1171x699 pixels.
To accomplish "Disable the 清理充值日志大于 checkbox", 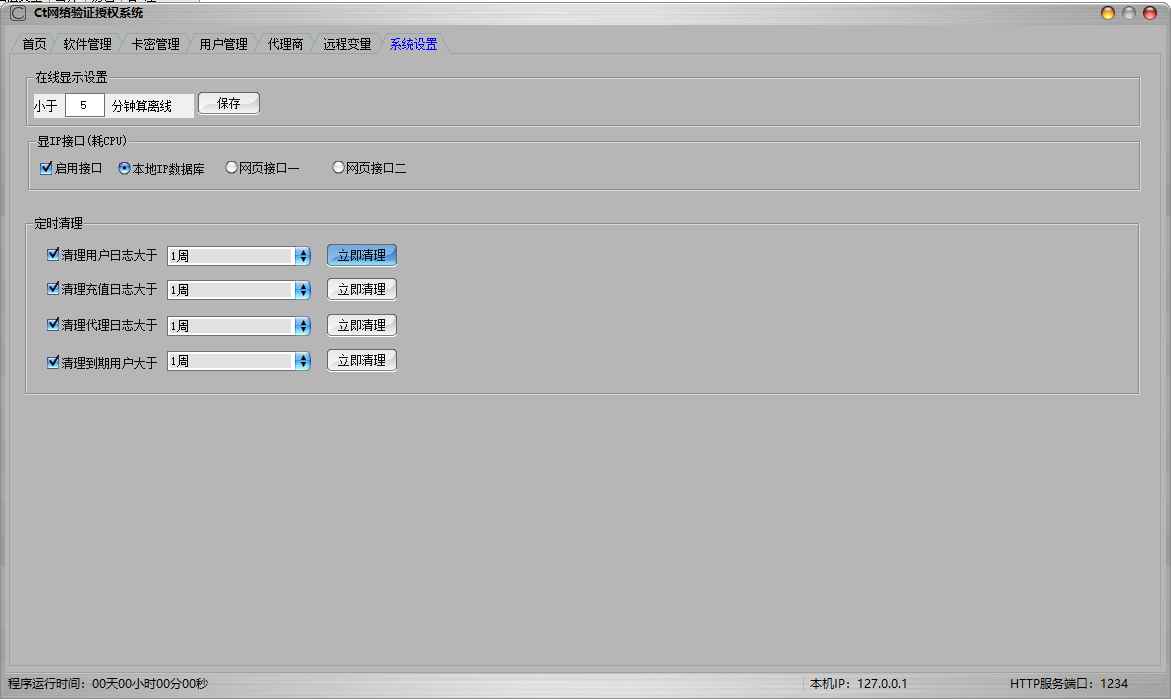I will pyautogui.click(x=54, y=289).
